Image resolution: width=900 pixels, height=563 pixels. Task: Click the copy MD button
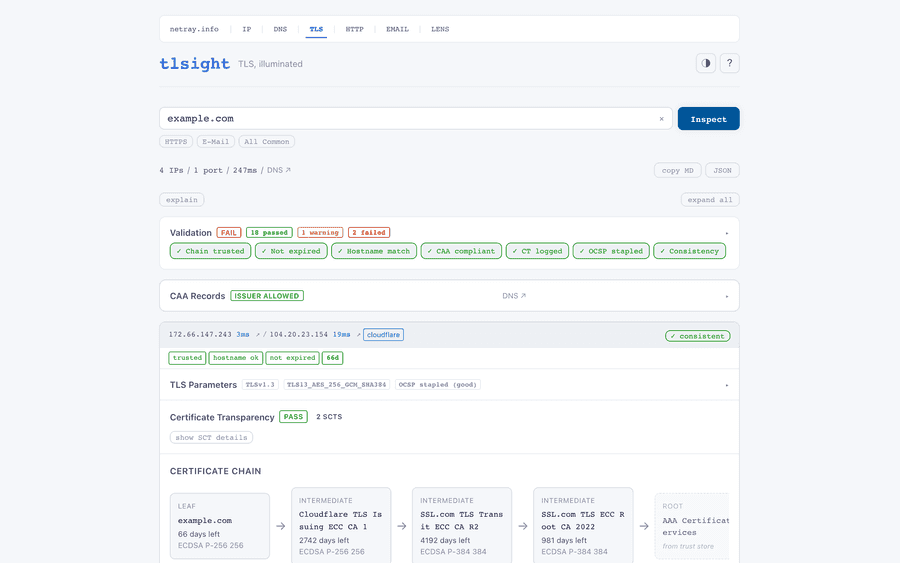coord(677,170)
